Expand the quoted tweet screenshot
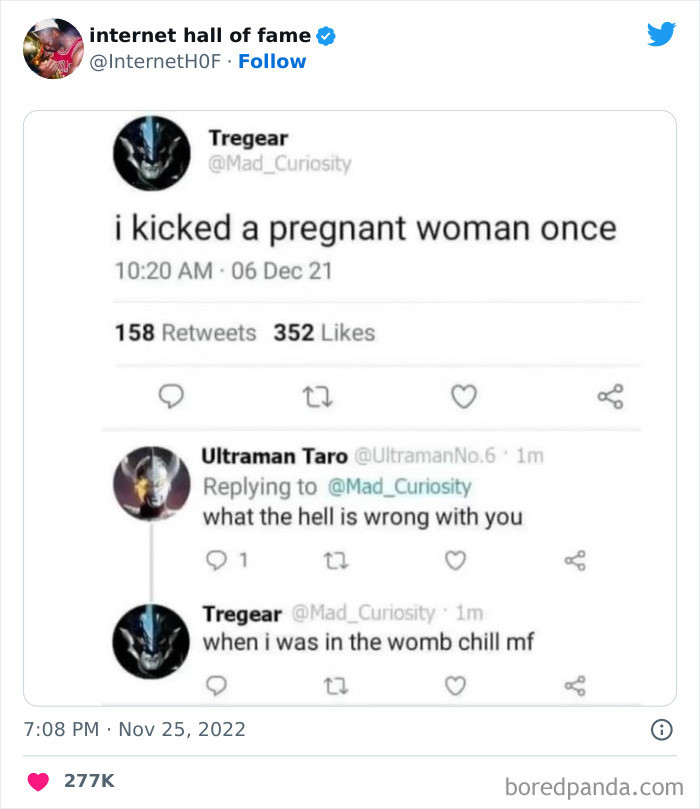This screenshot has width=700, height=809. (x=350, y=410)
